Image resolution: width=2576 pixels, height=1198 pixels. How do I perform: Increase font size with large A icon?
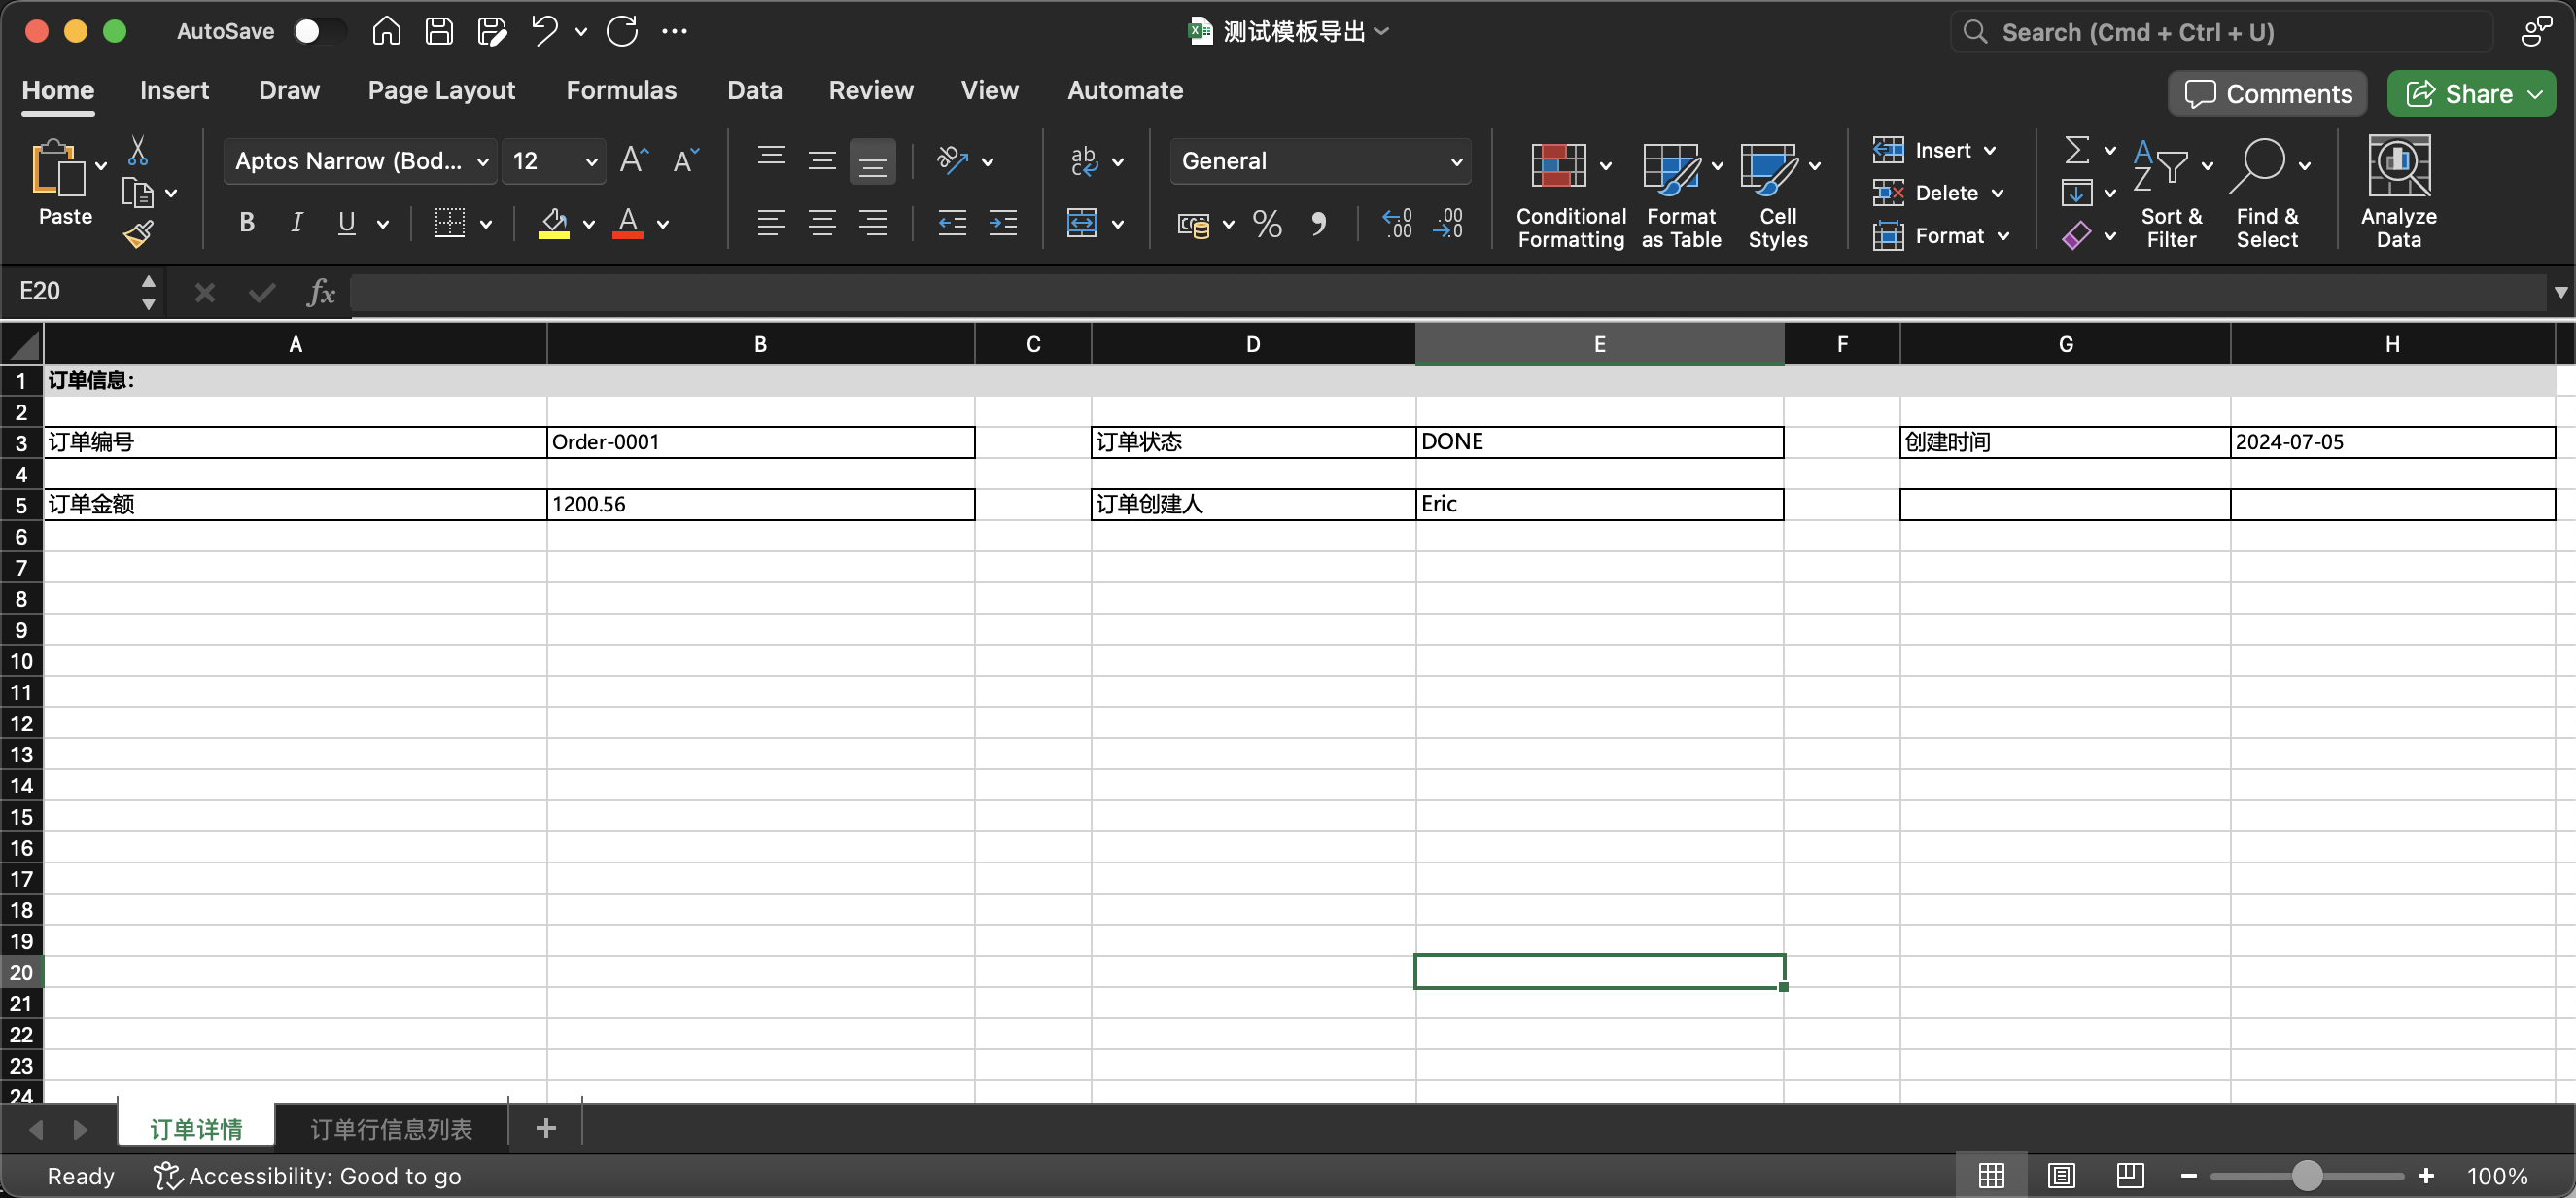click(x=634, y=160)
